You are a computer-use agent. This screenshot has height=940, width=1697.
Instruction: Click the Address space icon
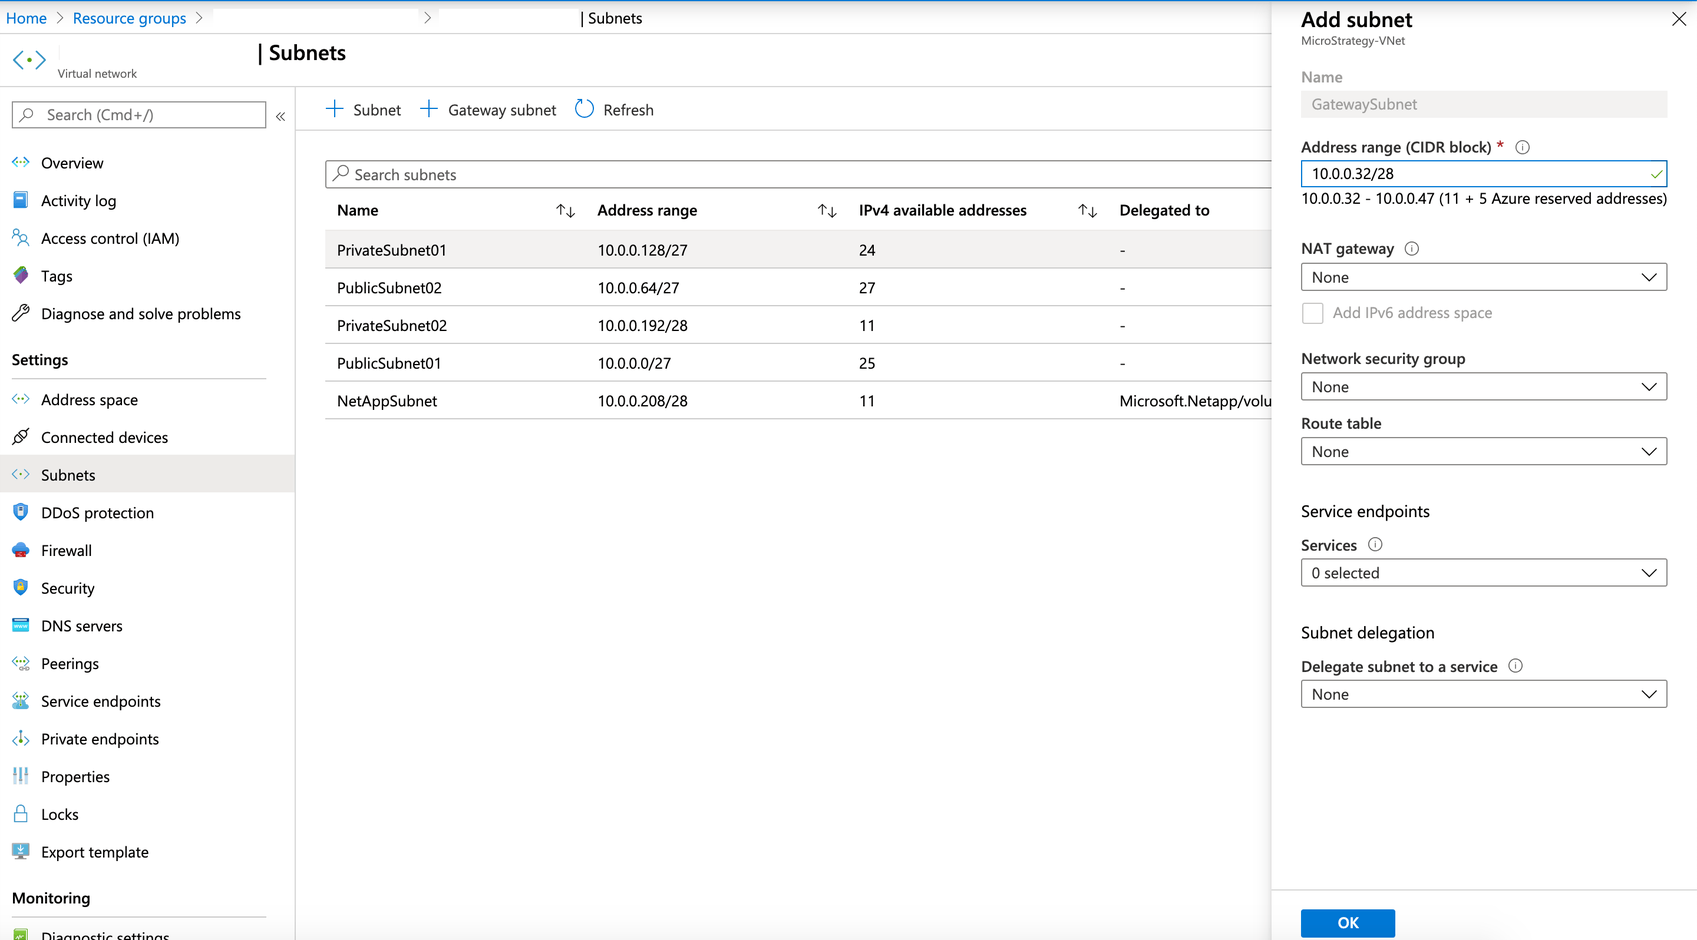coord(20,399)
